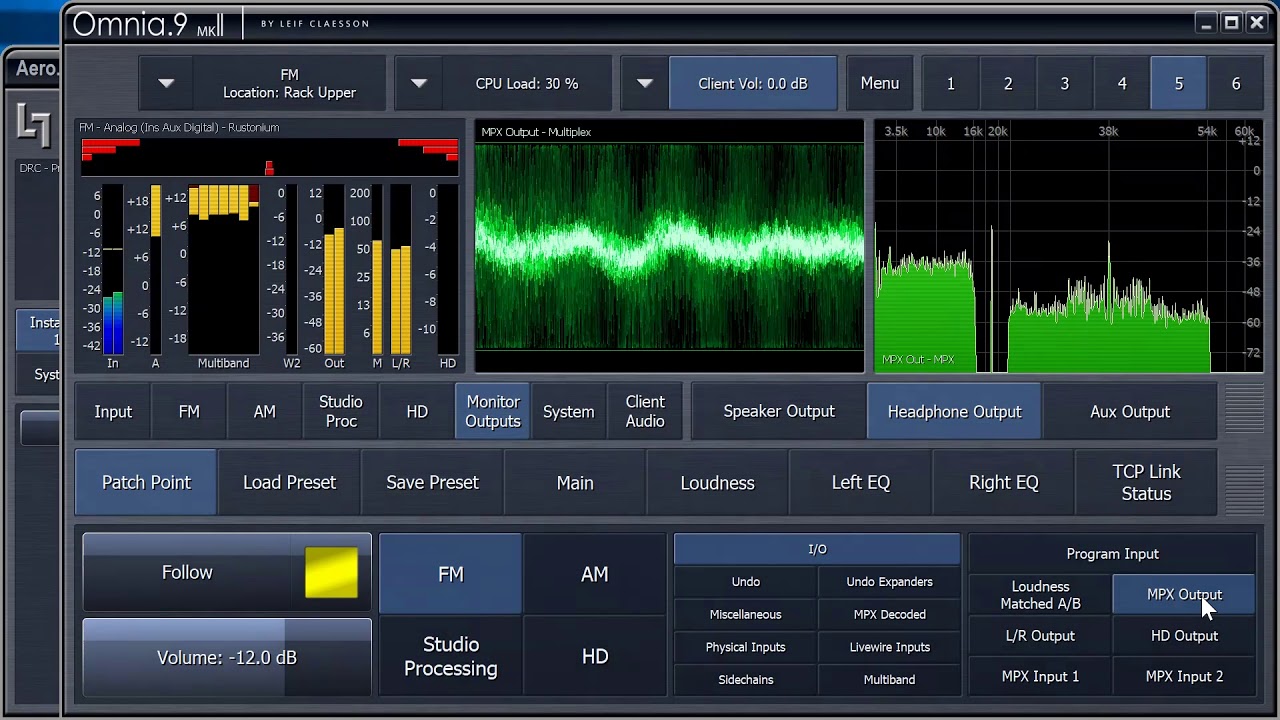This screenshot has width=1280, height=720.
Task: Click the MPX Out spectrum analyzer display
Action: point(1067,246)
